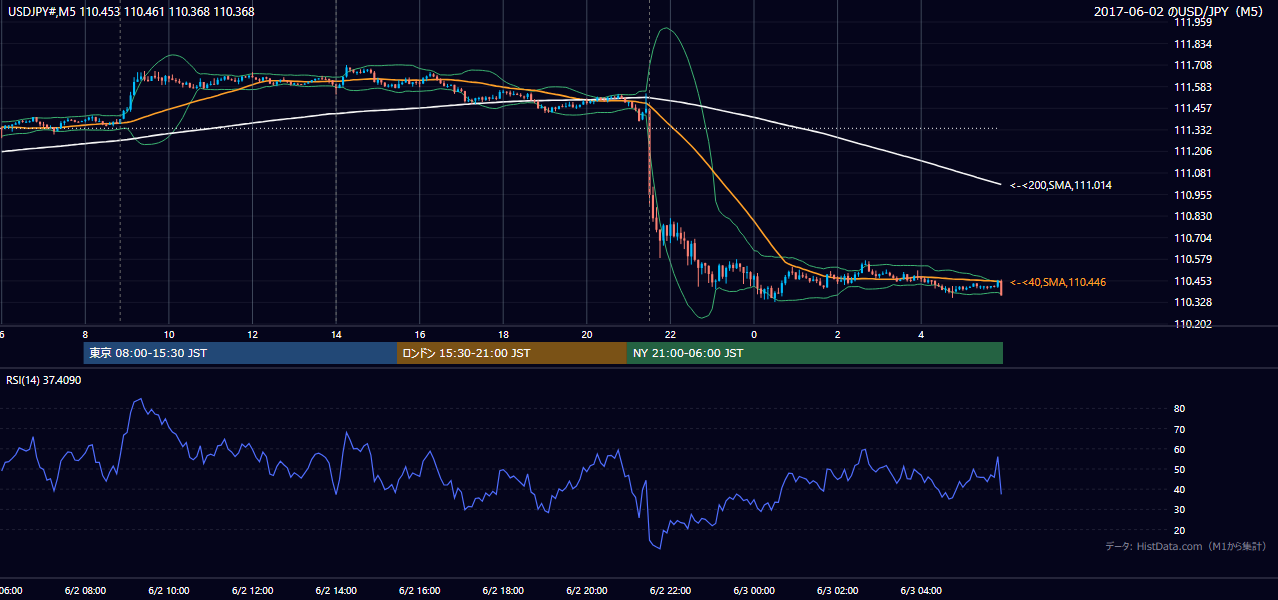Click price axis value 111.583
This screenshot has width=1278, height=600.
[1192, 87]
